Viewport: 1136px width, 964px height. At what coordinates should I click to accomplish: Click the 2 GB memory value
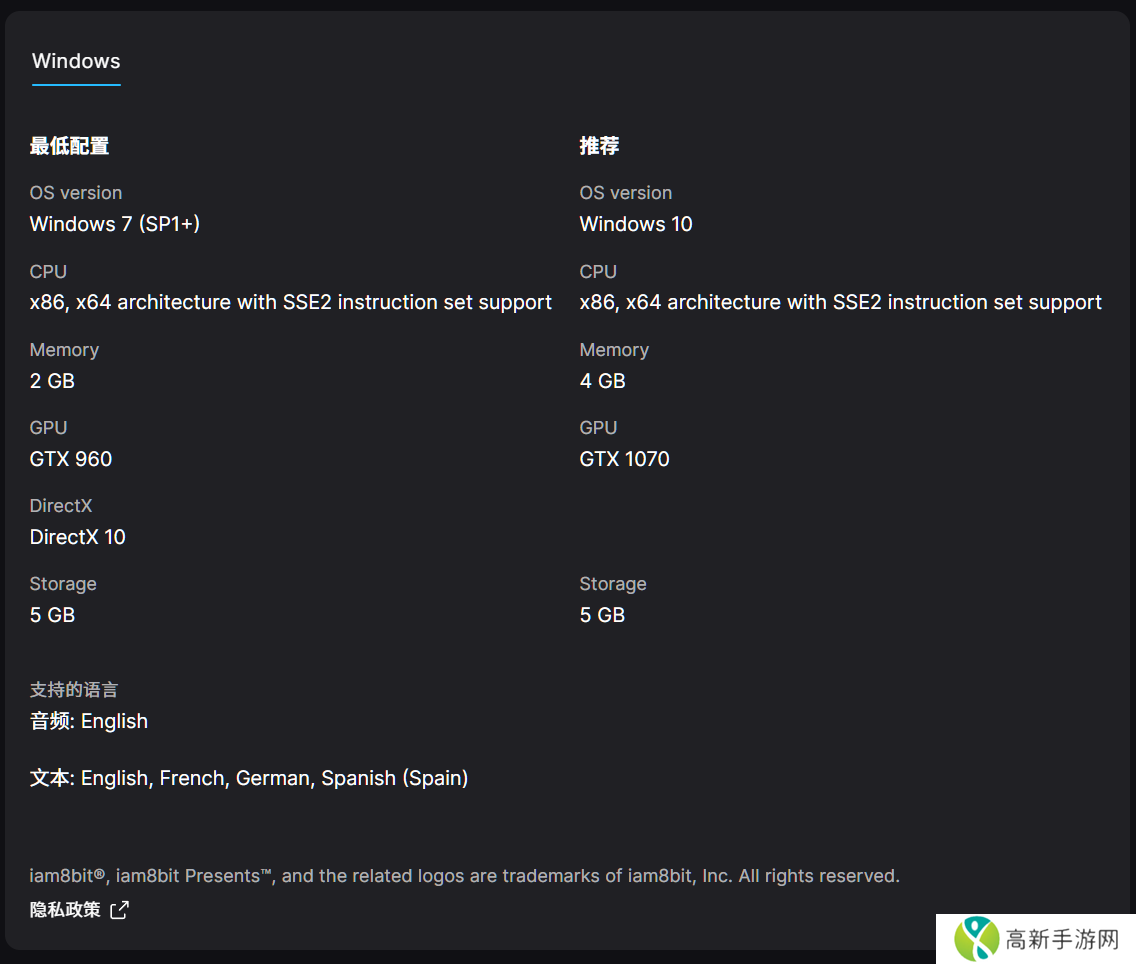52,381
